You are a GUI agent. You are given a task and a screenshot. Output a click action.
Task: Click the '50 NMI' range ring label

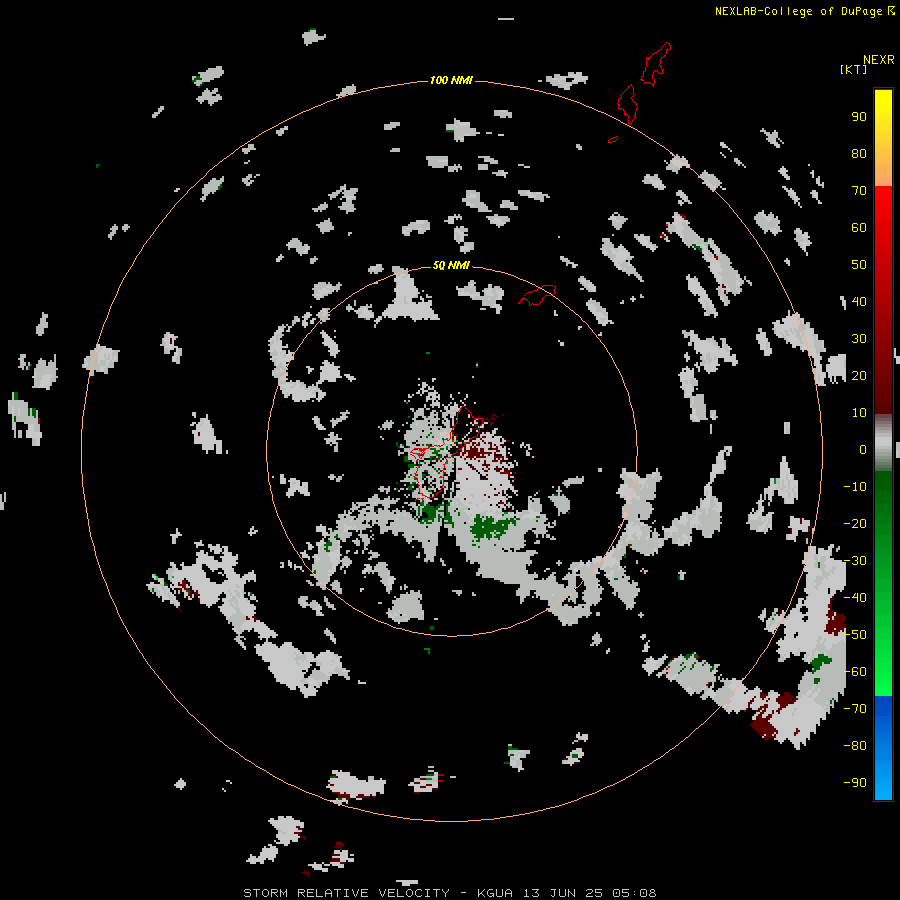click(x=451, y=265)
